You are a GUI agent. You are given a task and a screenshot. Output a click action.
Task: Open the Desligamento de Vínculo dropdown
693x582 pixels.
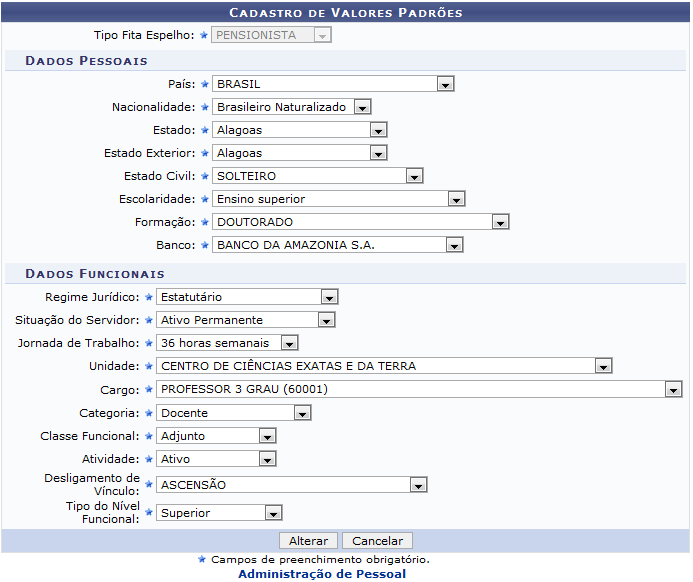[x=292, y=485]
